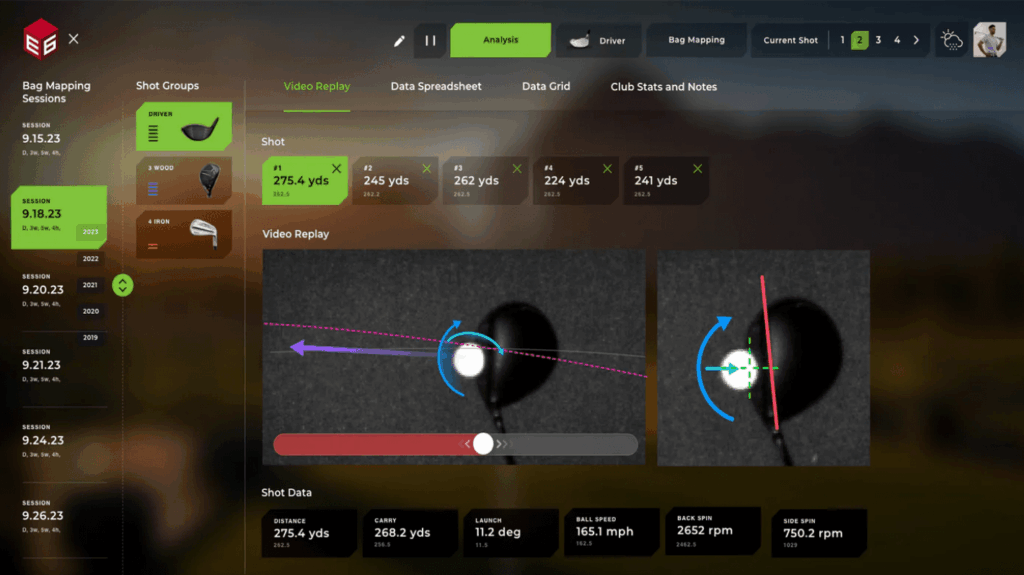The image size is (1024, 575).
Task: Remove shot #3 (262 yds)
Action: pos(518,169)
